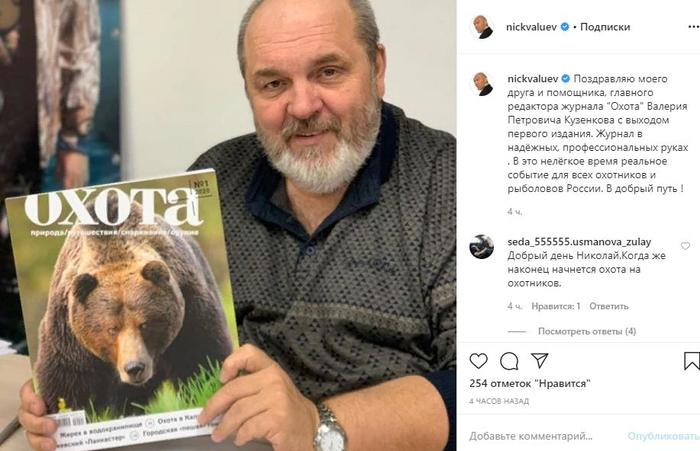The width and height of the screenshot is (700, 451).
Task: Share post via paper plane icon
Action: coord(539,360)
